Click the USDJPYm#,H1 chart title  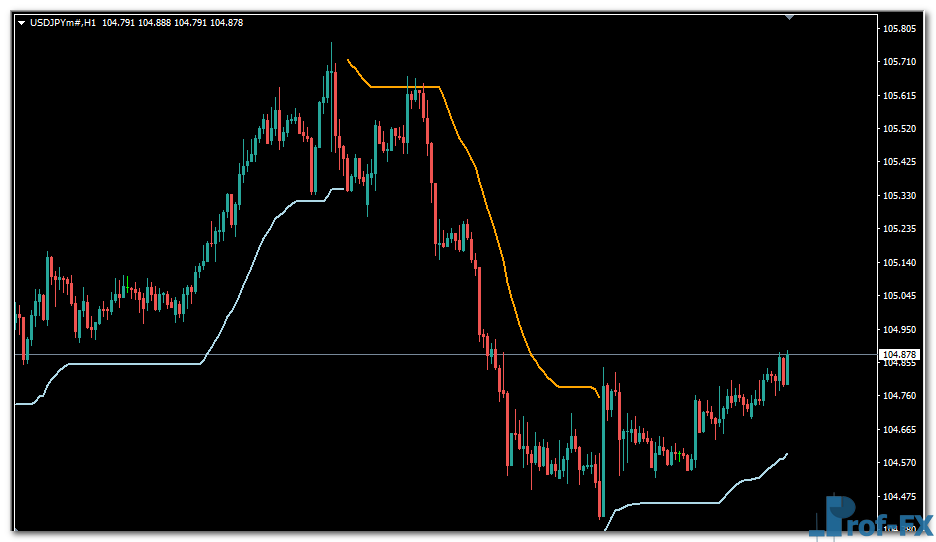click(x=63, y=23)
